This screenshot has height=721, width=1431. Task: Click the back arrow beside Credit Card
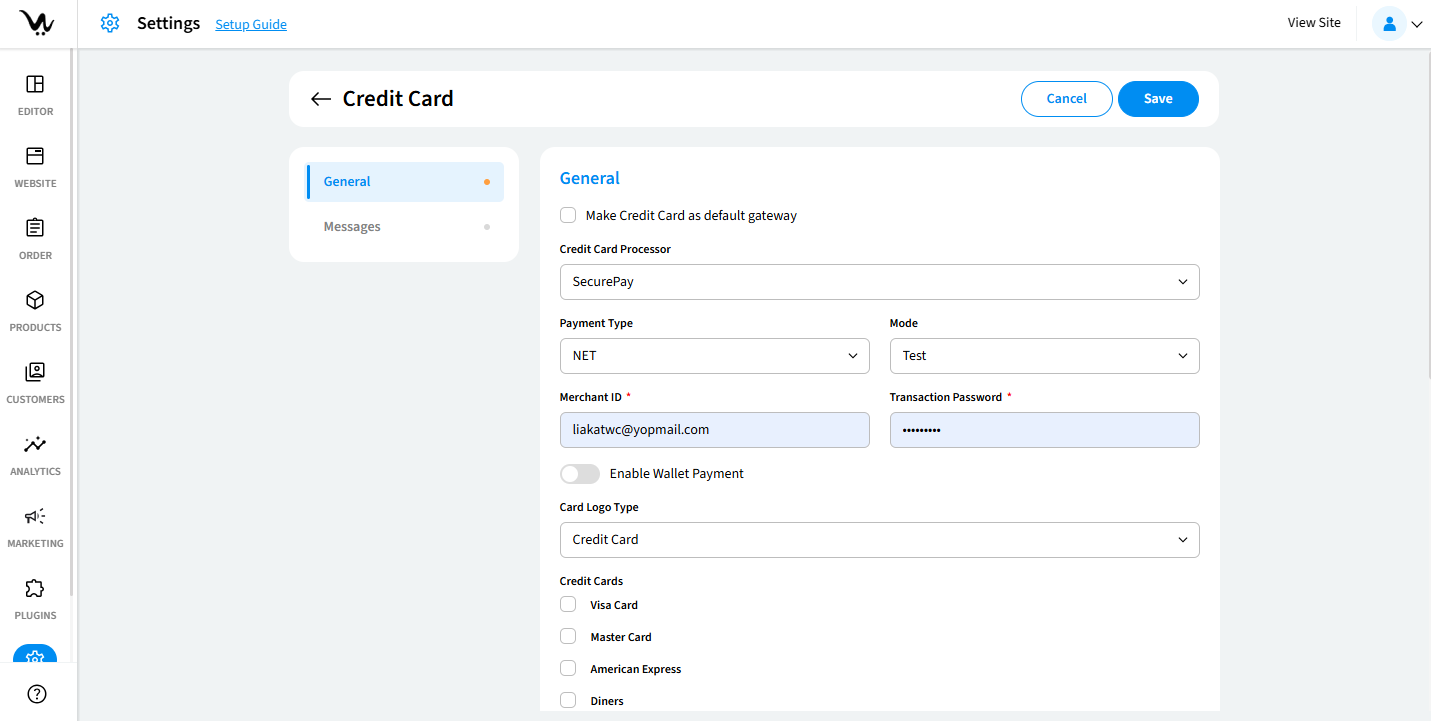coord(320,99)
